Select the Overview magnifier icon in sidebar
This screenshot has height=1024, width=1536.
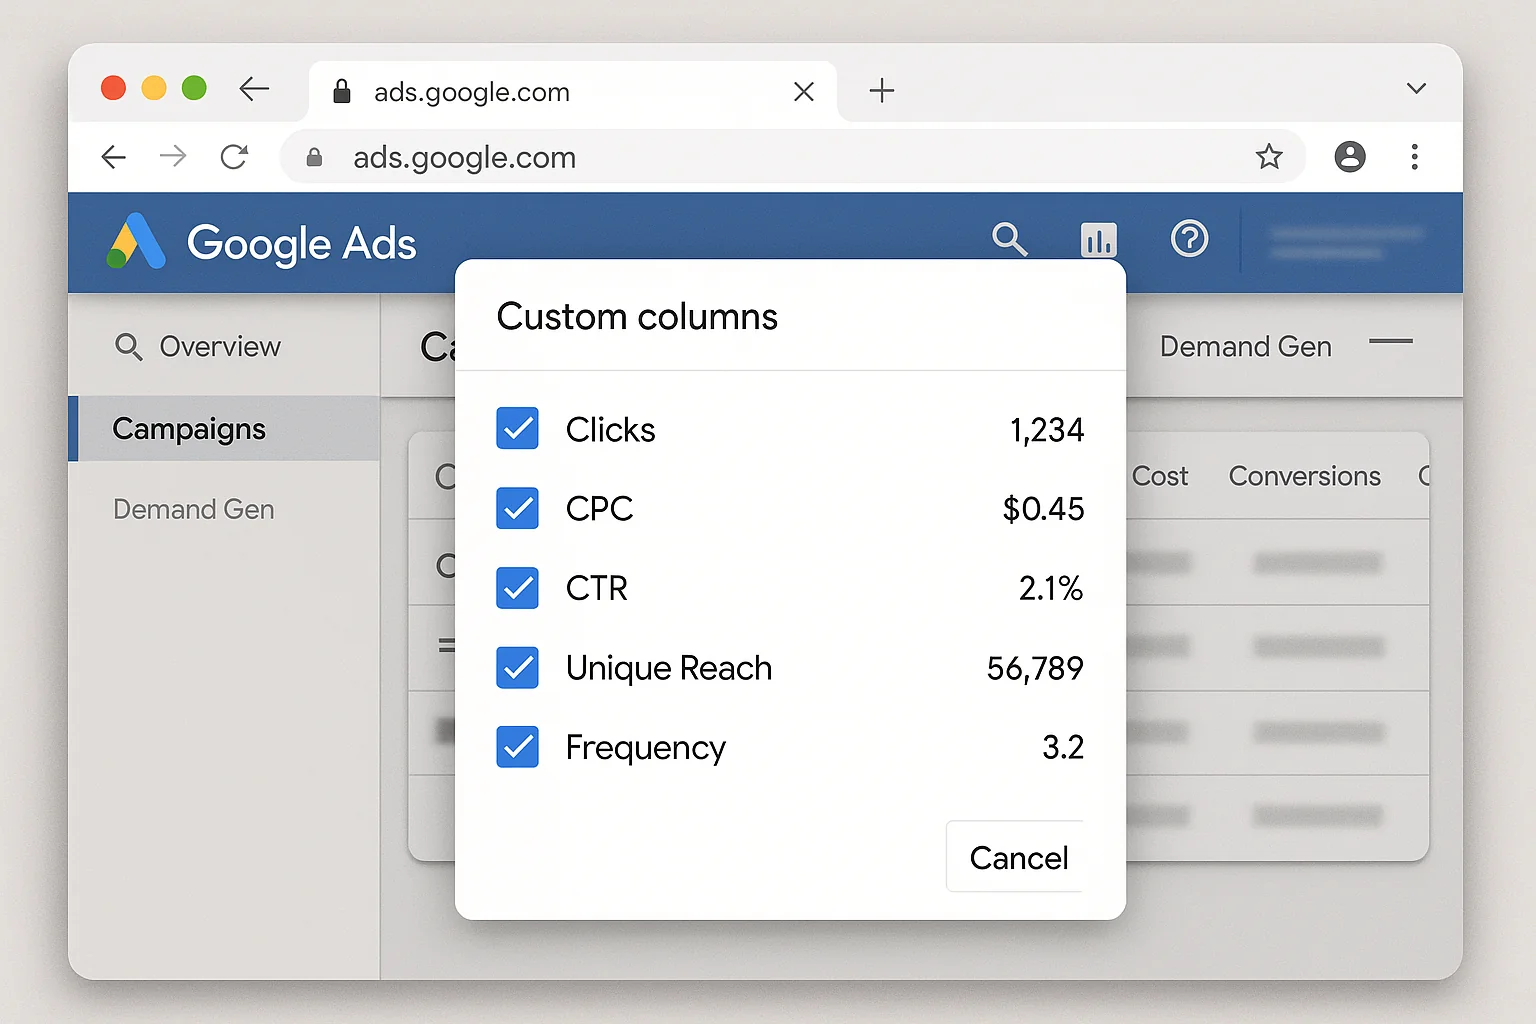[129, 347]
